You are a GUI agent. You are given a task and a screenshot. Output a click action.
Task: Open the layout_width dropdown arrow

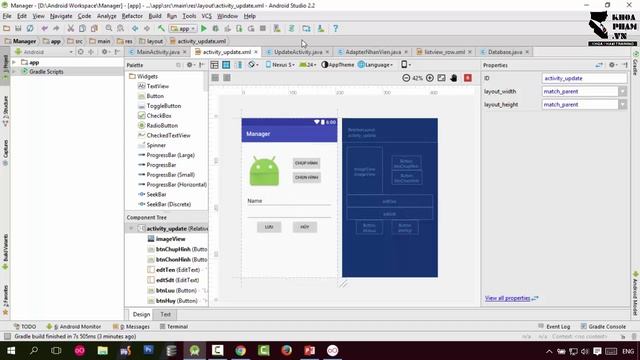pos(622,91)
